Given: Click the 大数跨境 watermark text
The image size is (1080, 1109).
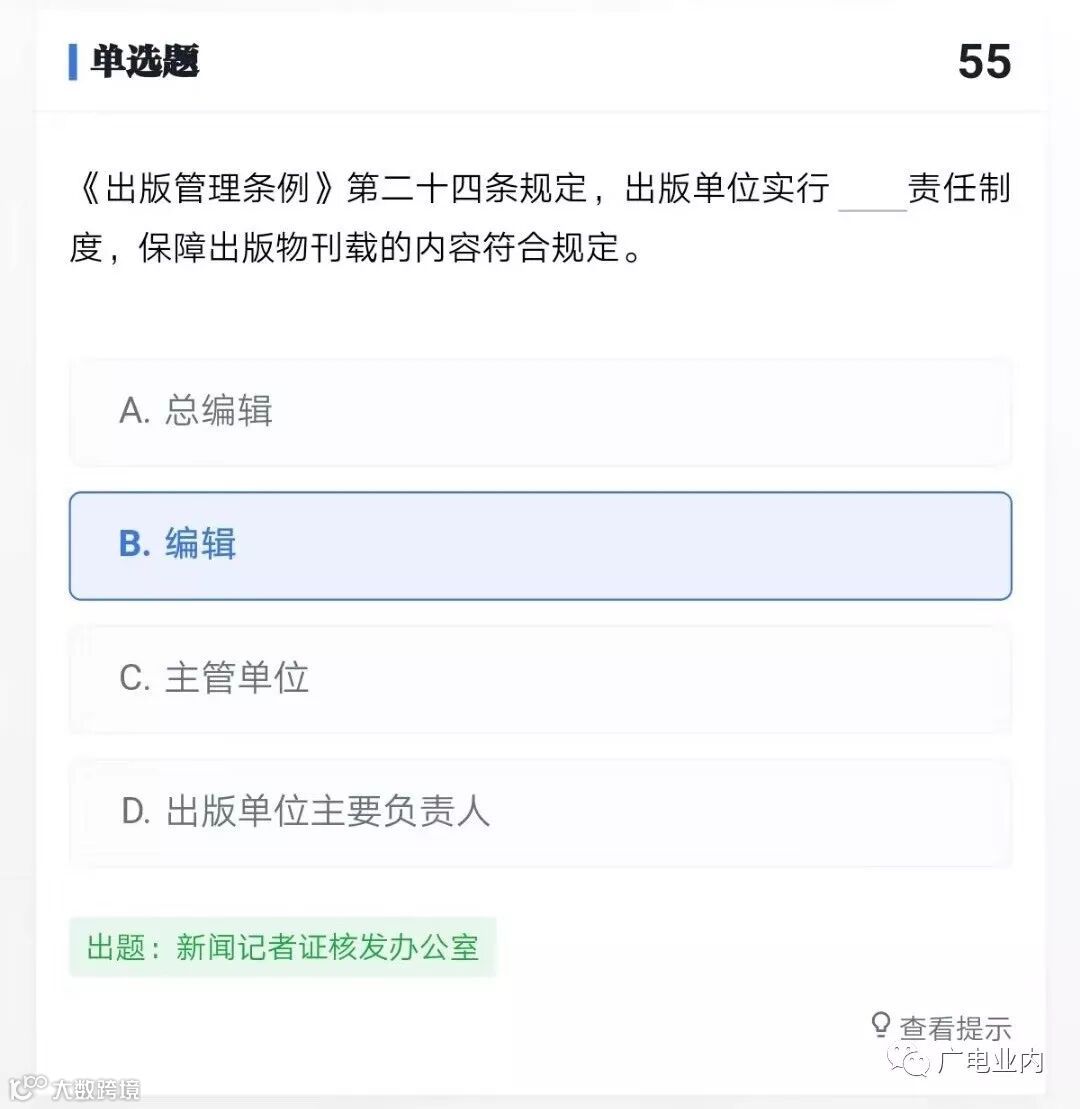Looking at the screenshot, I should (95, 1088).
